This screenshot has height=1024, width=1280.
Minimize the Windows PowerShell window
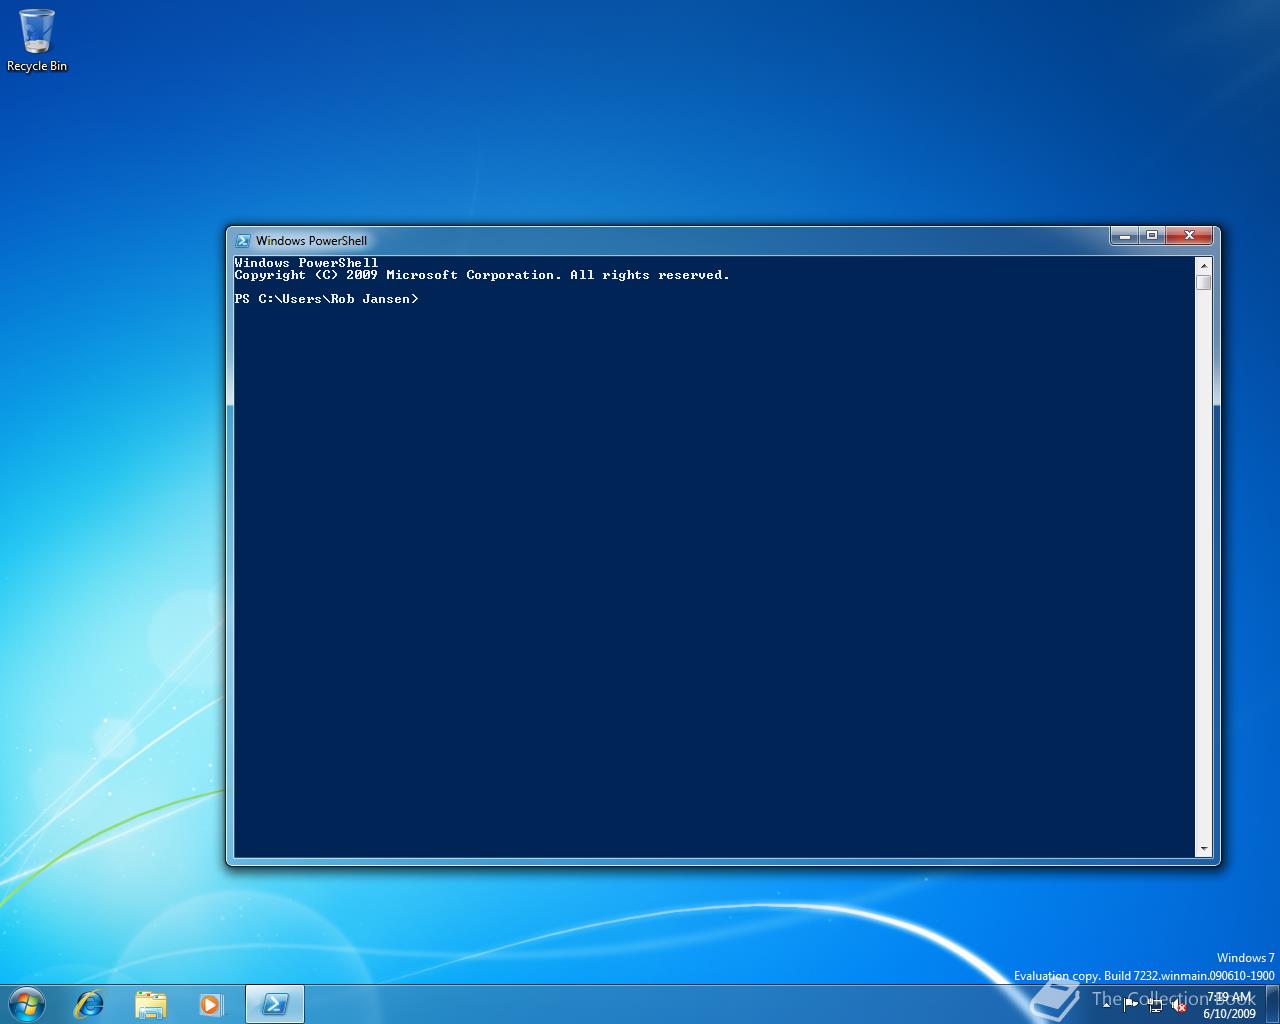pos(1125,236)
